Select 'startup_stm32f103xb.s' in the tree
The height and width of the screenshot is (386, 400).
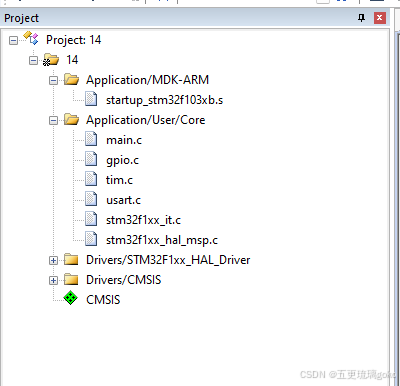click(x=164, y=100)
